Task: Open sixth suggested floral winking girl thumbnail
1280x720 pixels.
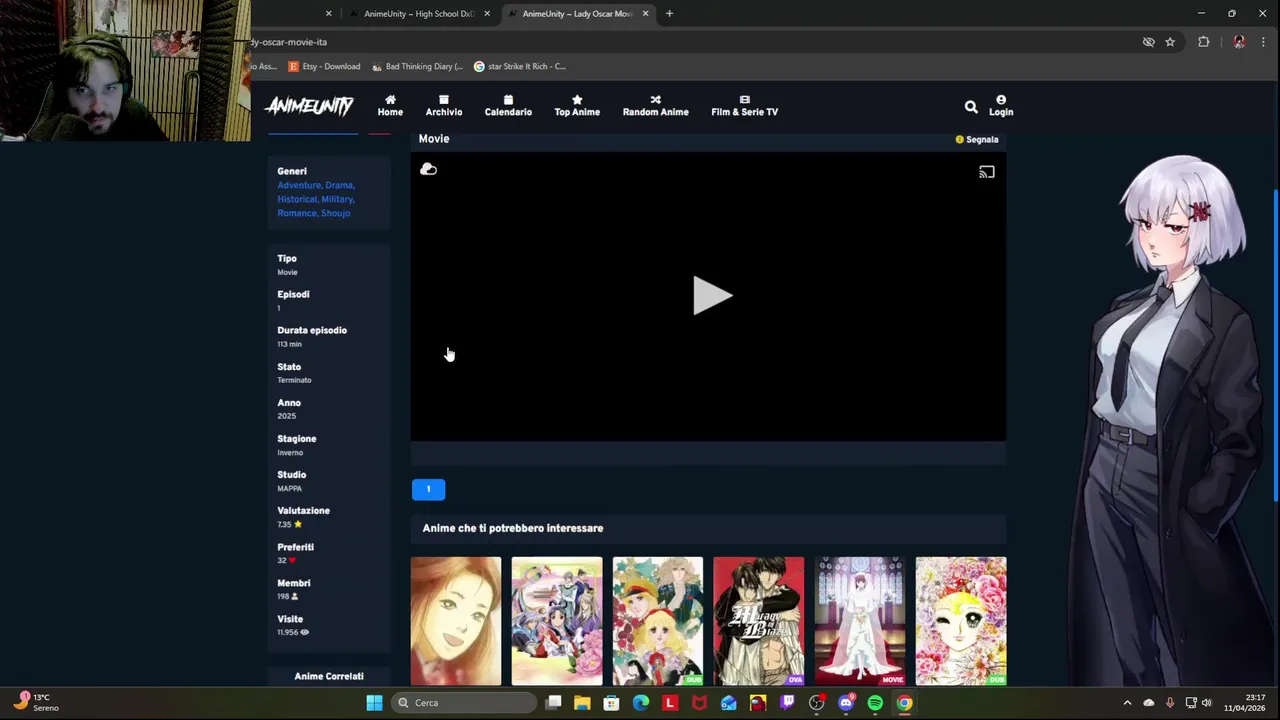Action: (961, 621)
